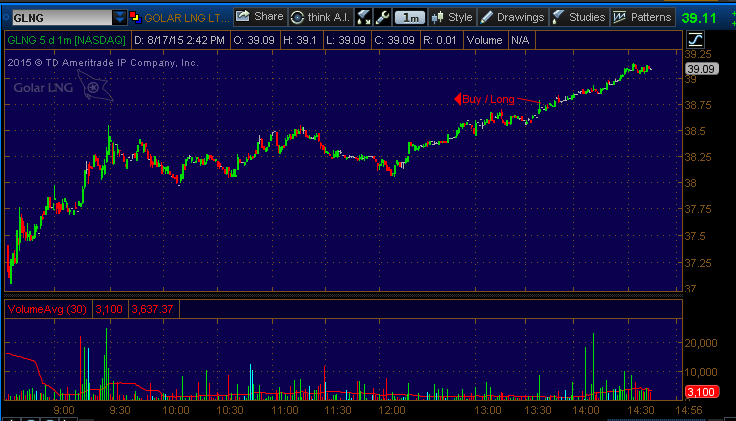Click the Volume header label

(484, 40)
